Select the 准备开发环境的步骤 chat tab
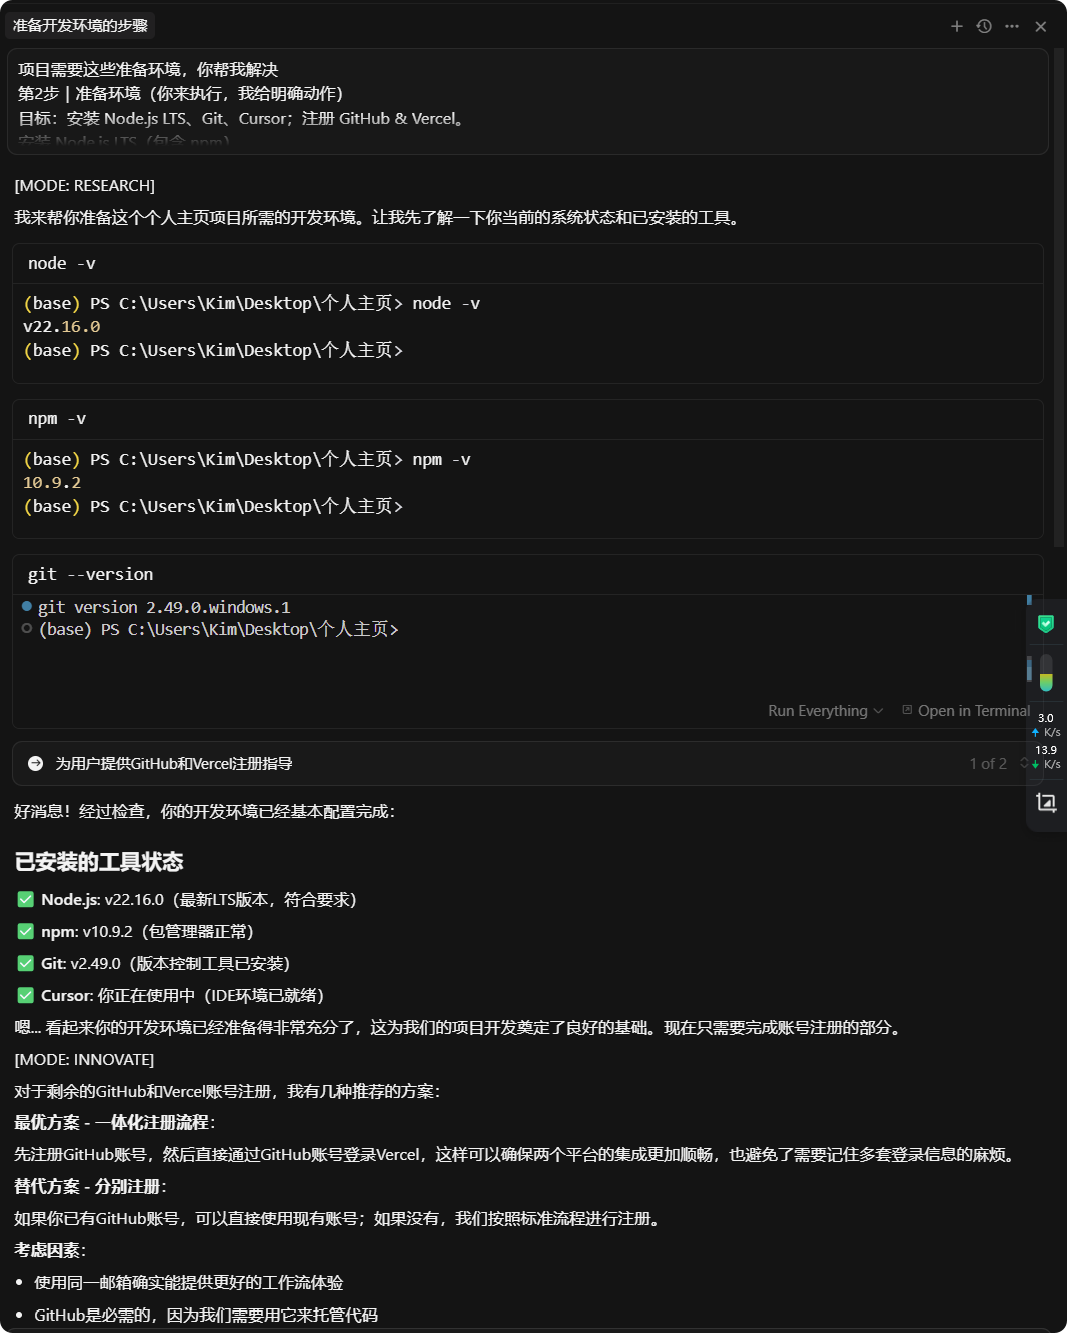The height and width of the screenshot is (1333, 1067). [x=81, y=25]
